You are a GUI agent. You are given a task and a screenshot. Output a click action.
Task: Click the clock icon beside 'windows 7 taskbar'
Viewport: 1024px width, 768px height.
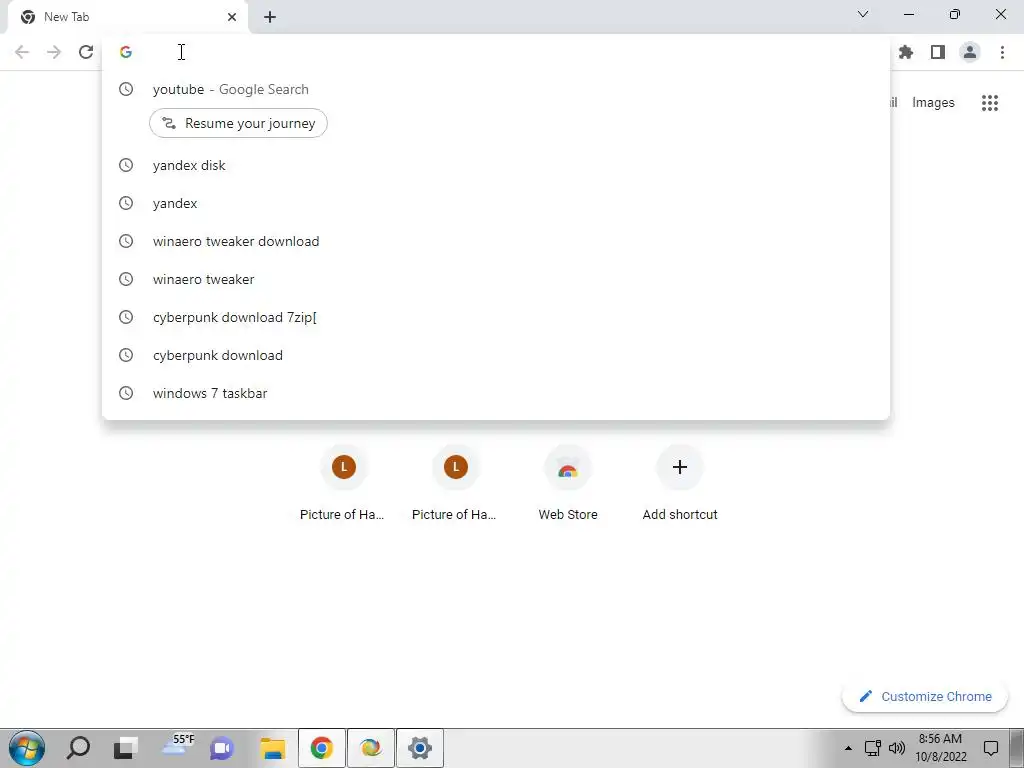pyautogui.click(x=126, y=393)
